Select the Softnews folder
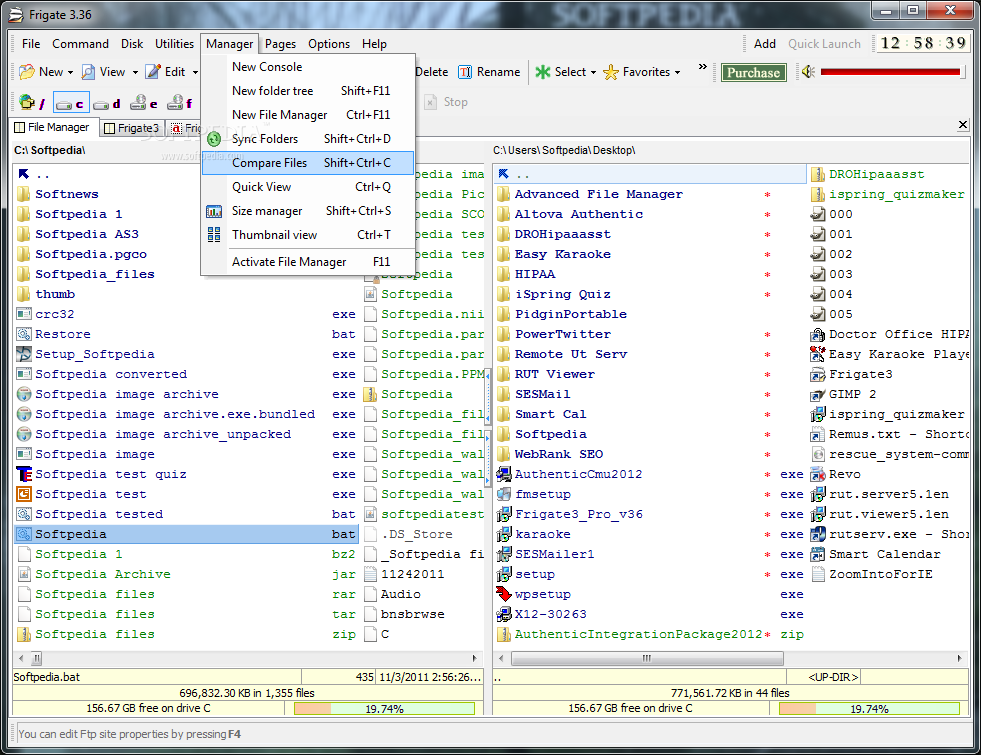 (66, 194)
